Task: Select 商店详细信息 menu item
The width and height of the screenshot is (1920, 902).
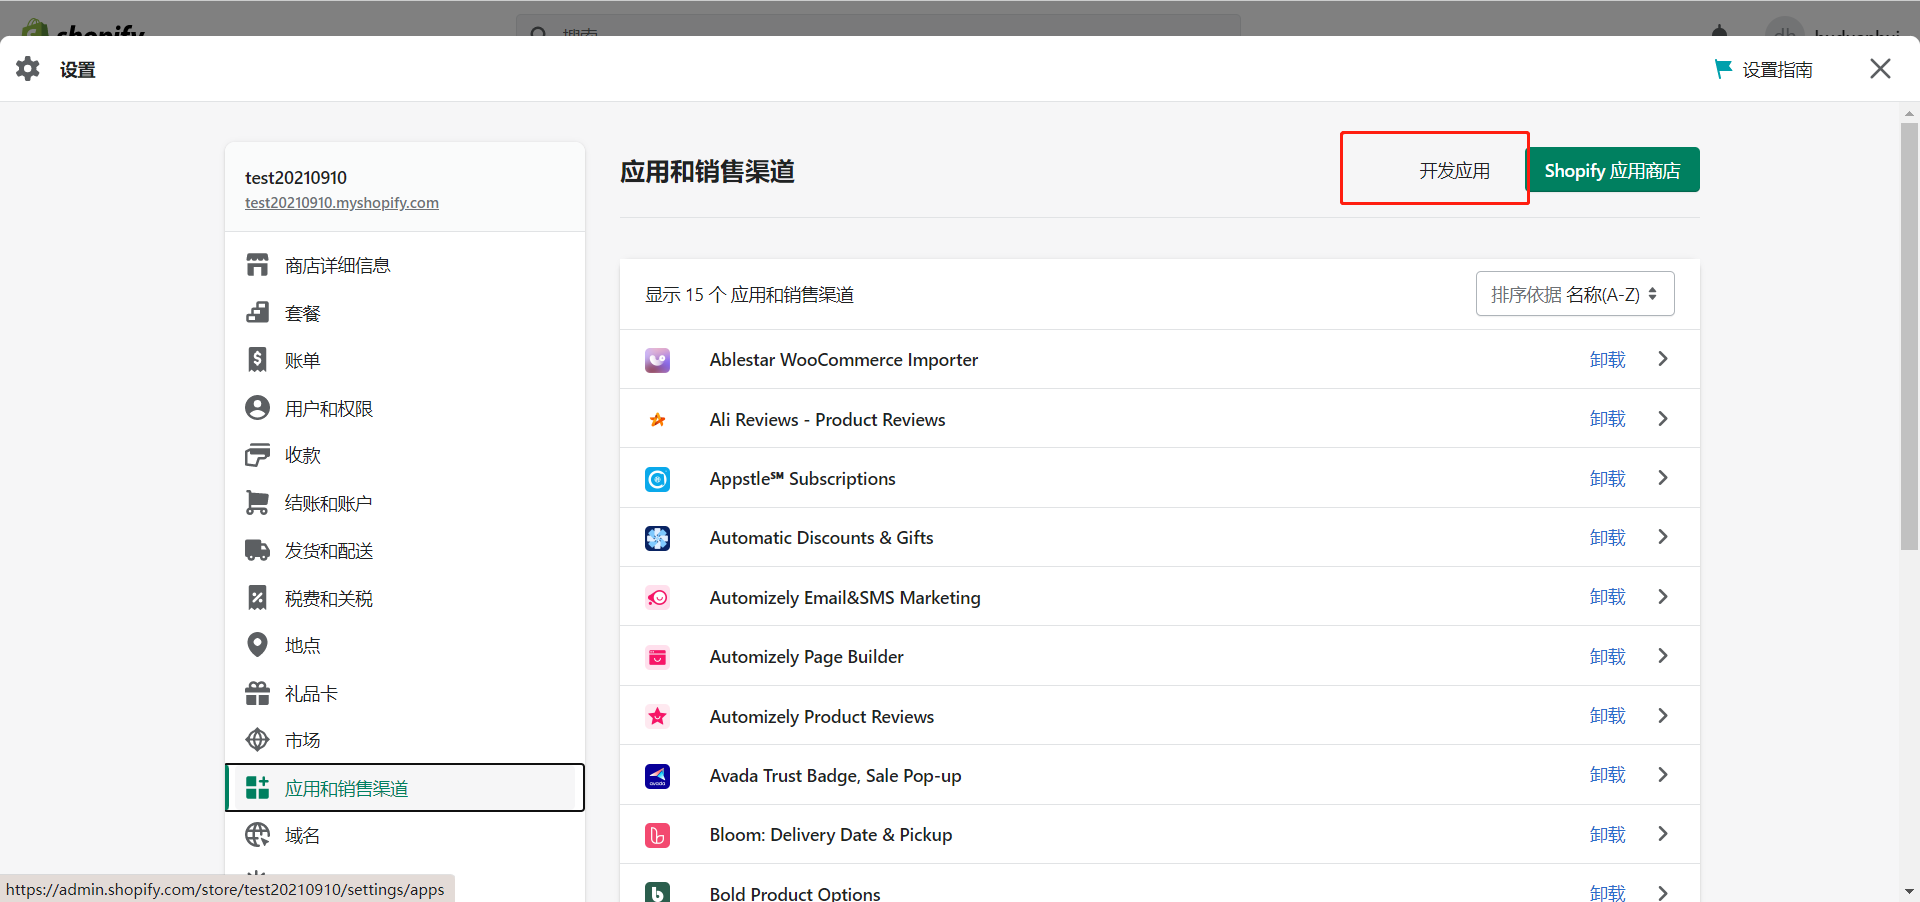Action: point(405,265)
